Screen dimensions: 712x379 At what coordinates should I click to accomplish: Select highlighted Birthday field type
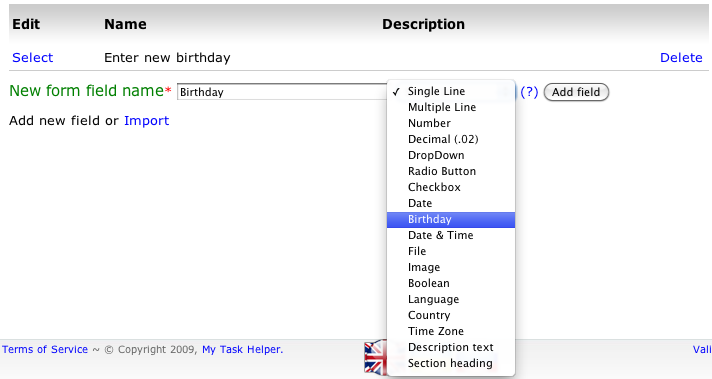450,219
